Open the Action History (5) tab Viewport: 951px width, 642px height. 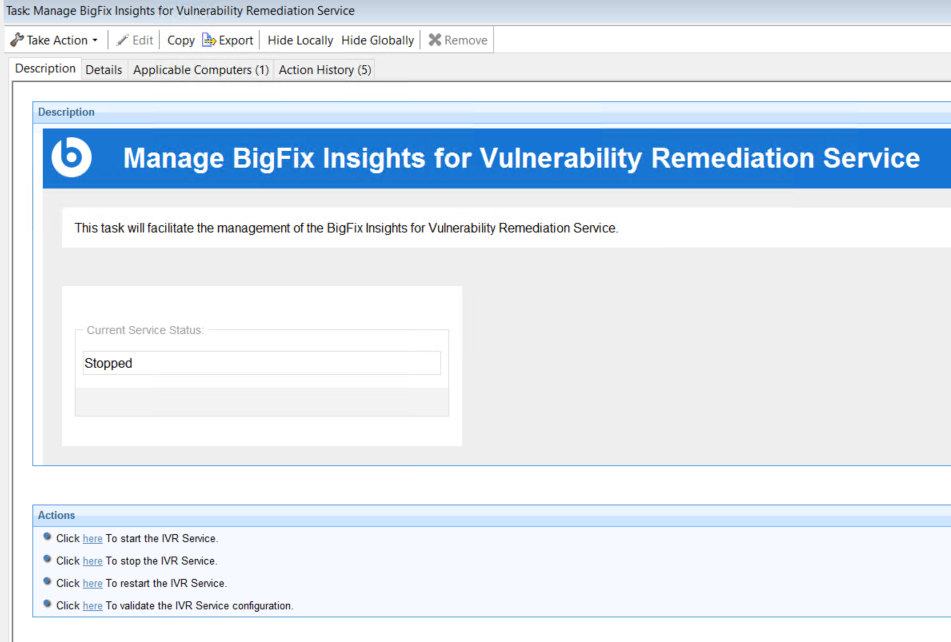coord(325,70)
